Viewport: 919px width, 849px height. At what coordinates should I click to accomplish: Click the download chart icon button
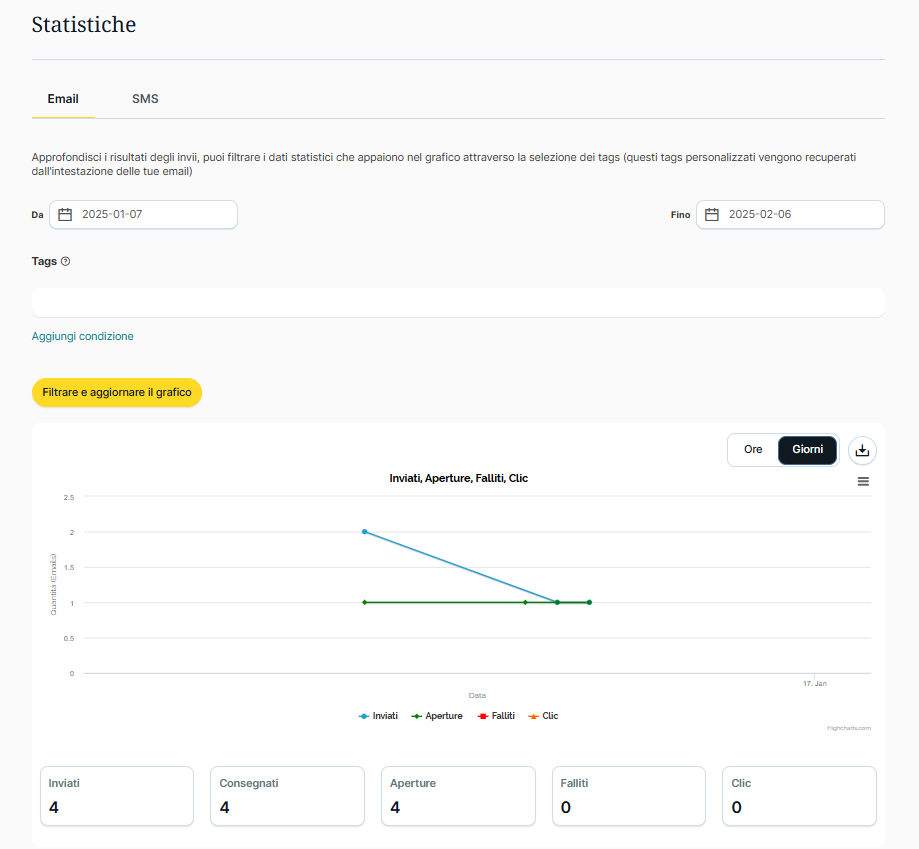point(862,451)
